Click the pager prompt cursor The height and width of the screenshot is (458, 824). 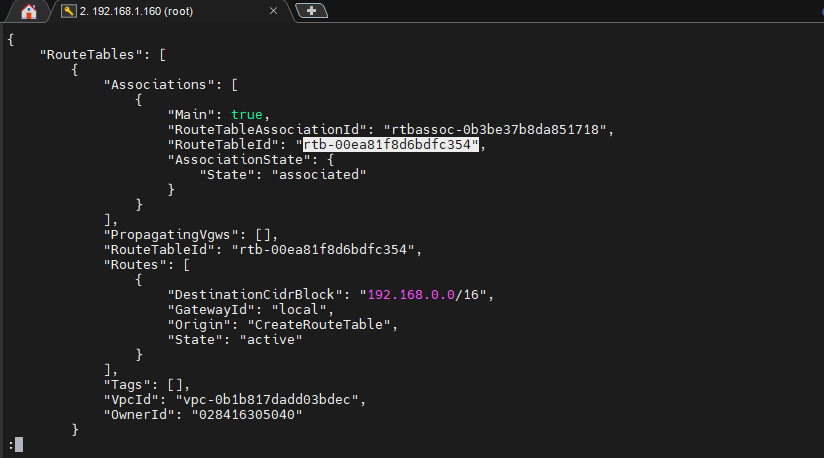(x=19, y=445)
